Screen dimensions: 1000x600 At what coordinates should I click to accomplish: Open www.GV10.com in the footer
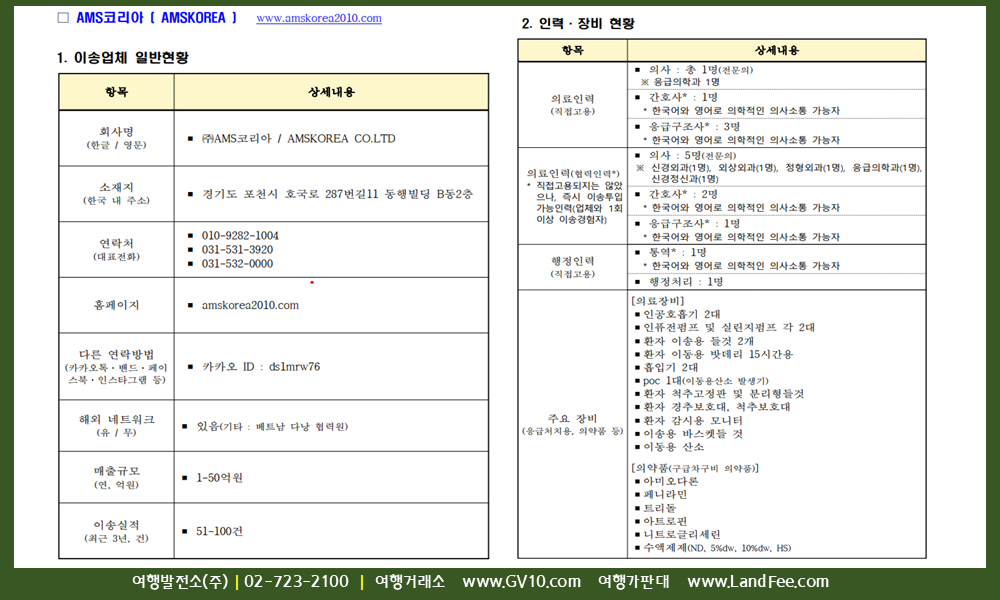(521, 582)
